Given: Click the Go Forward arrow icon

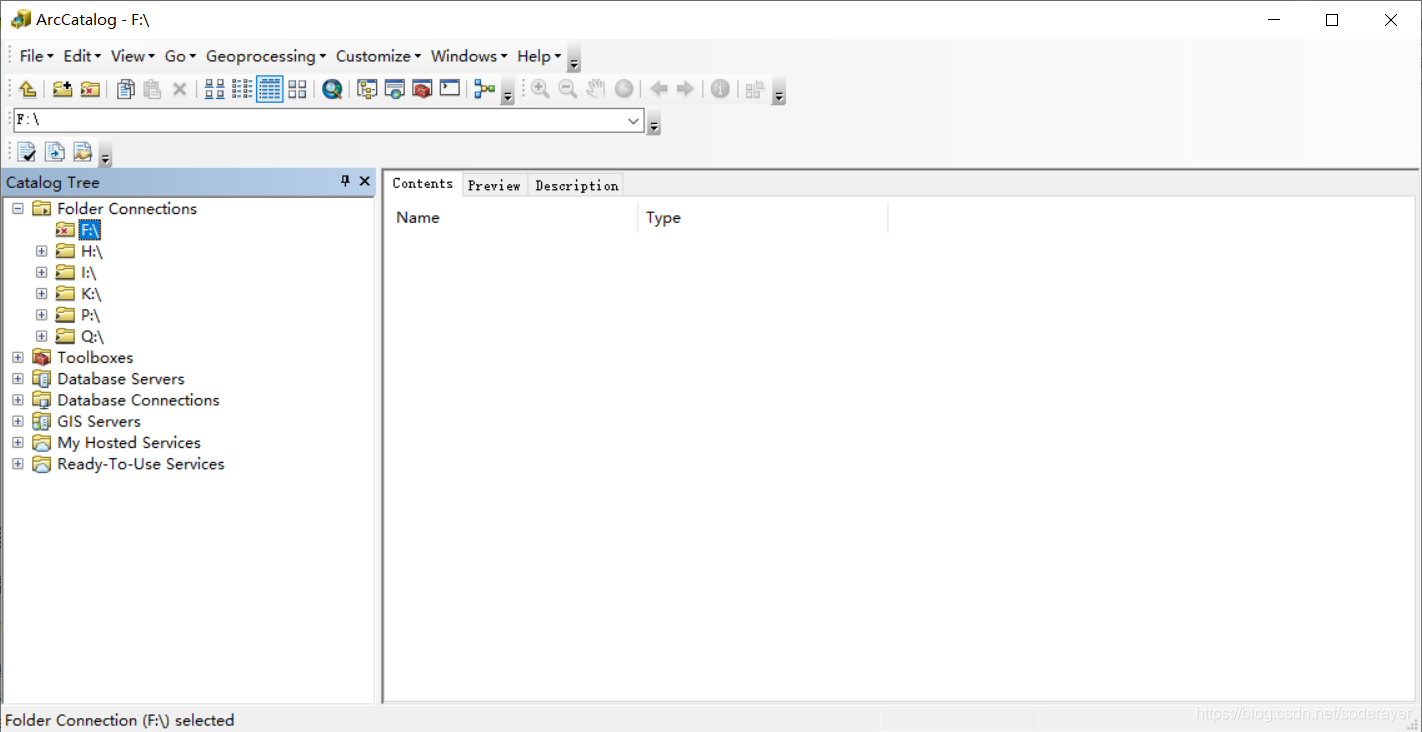Looking at the screenshot, I should [x=685, y=89].
